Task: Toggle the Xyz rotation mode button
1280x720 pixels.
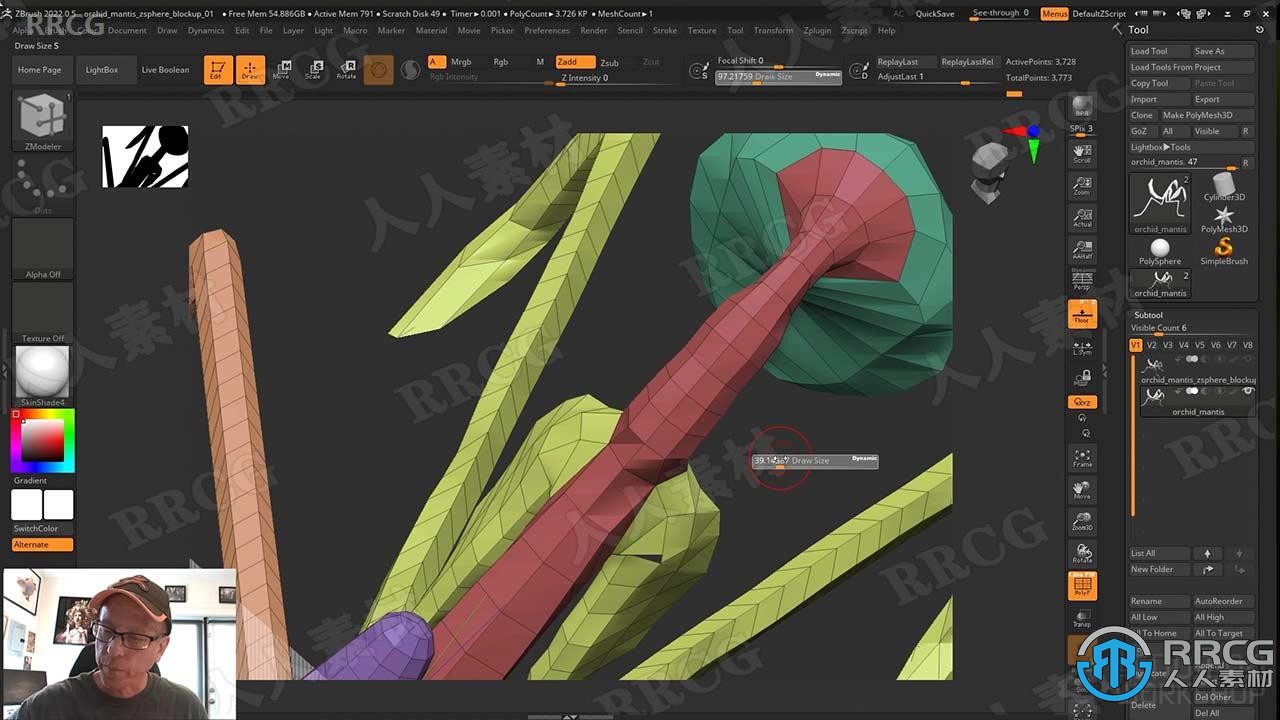Action: pos(1082,402)
